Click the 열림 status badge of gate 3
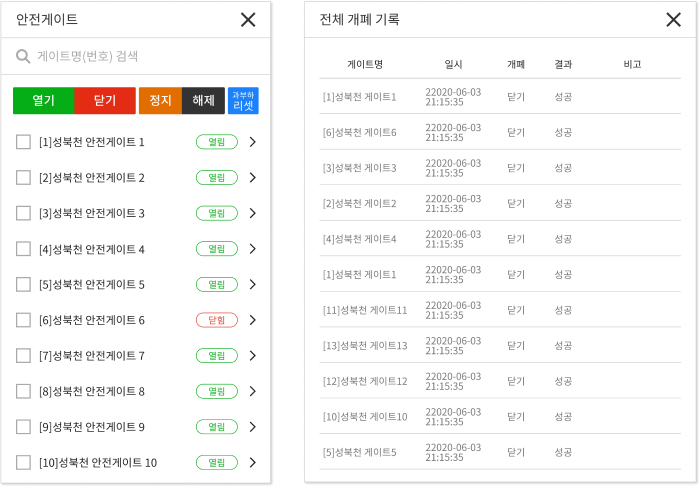 (x=217, y=213)
